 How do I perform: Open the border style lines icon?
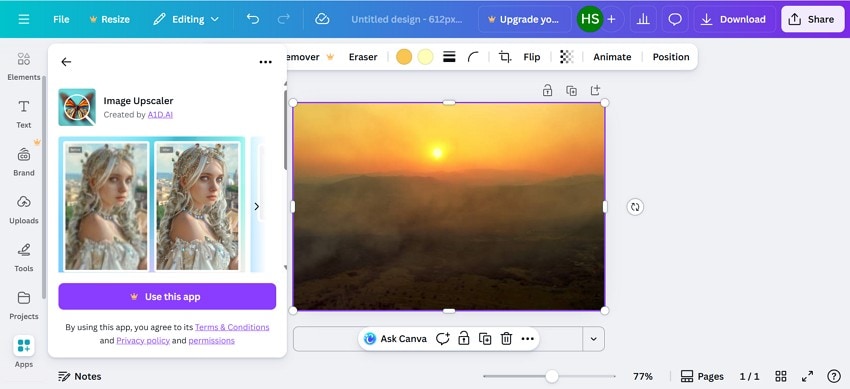point(449,57)
